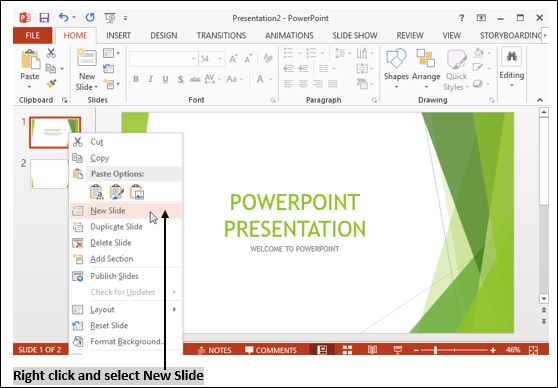
Task: Open the Editing binoculars menu
Action: click(512, 68)
